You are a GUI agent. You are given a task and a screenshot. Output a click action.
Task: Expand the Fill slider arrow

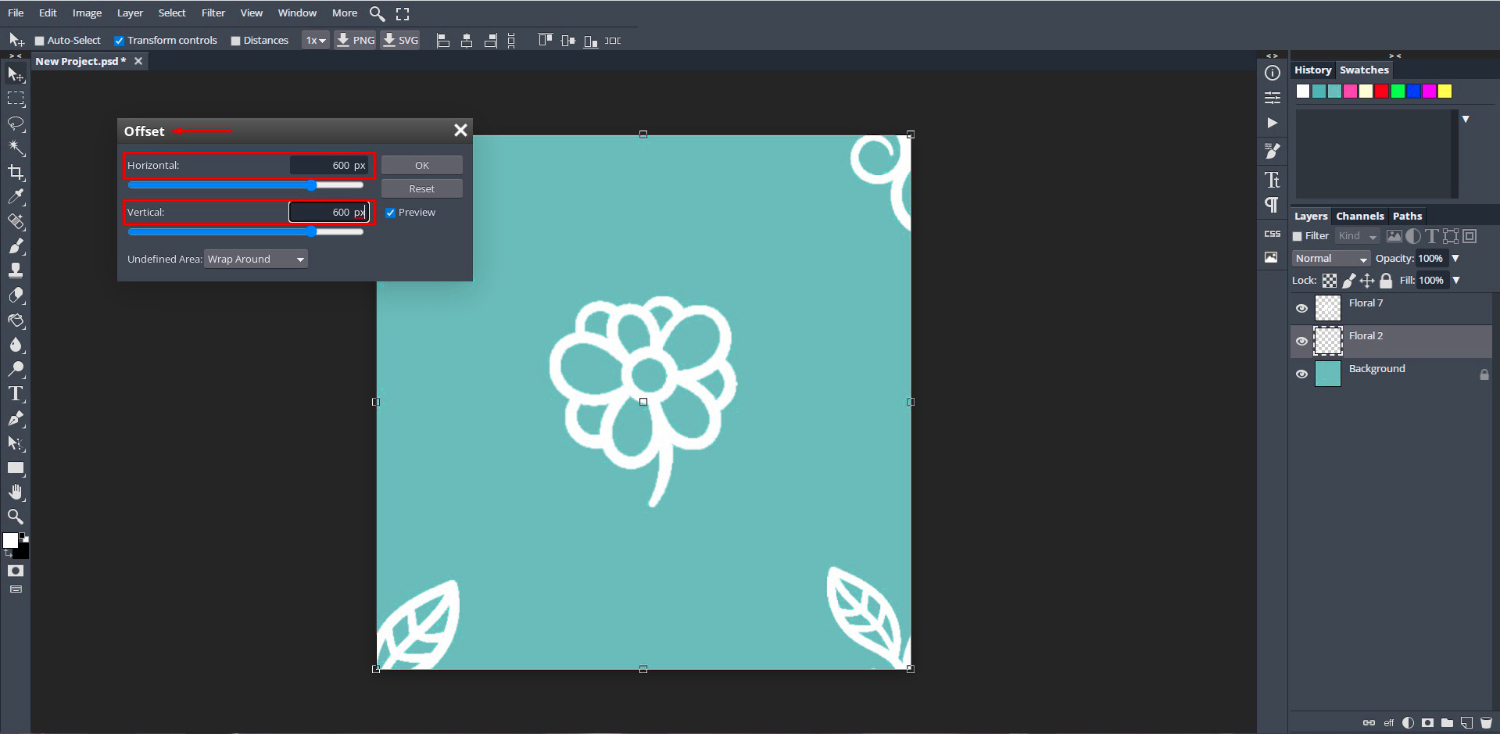pos(1455,280)
